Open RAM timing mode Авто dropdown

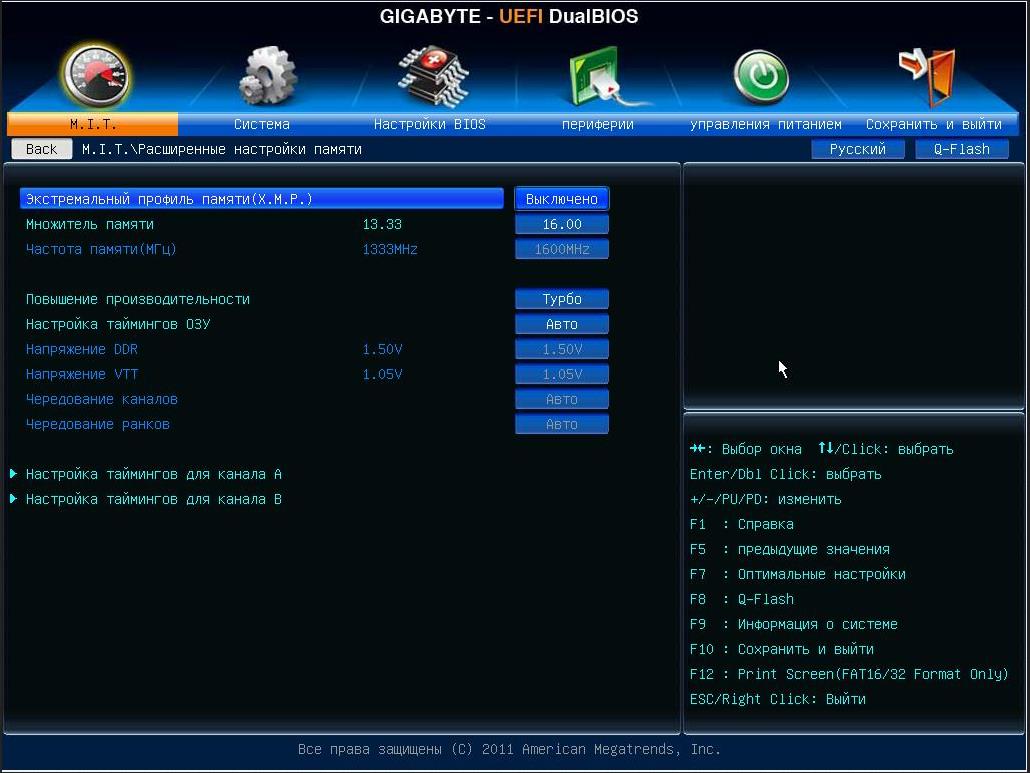pyautogui.click(x=561, y=324)
